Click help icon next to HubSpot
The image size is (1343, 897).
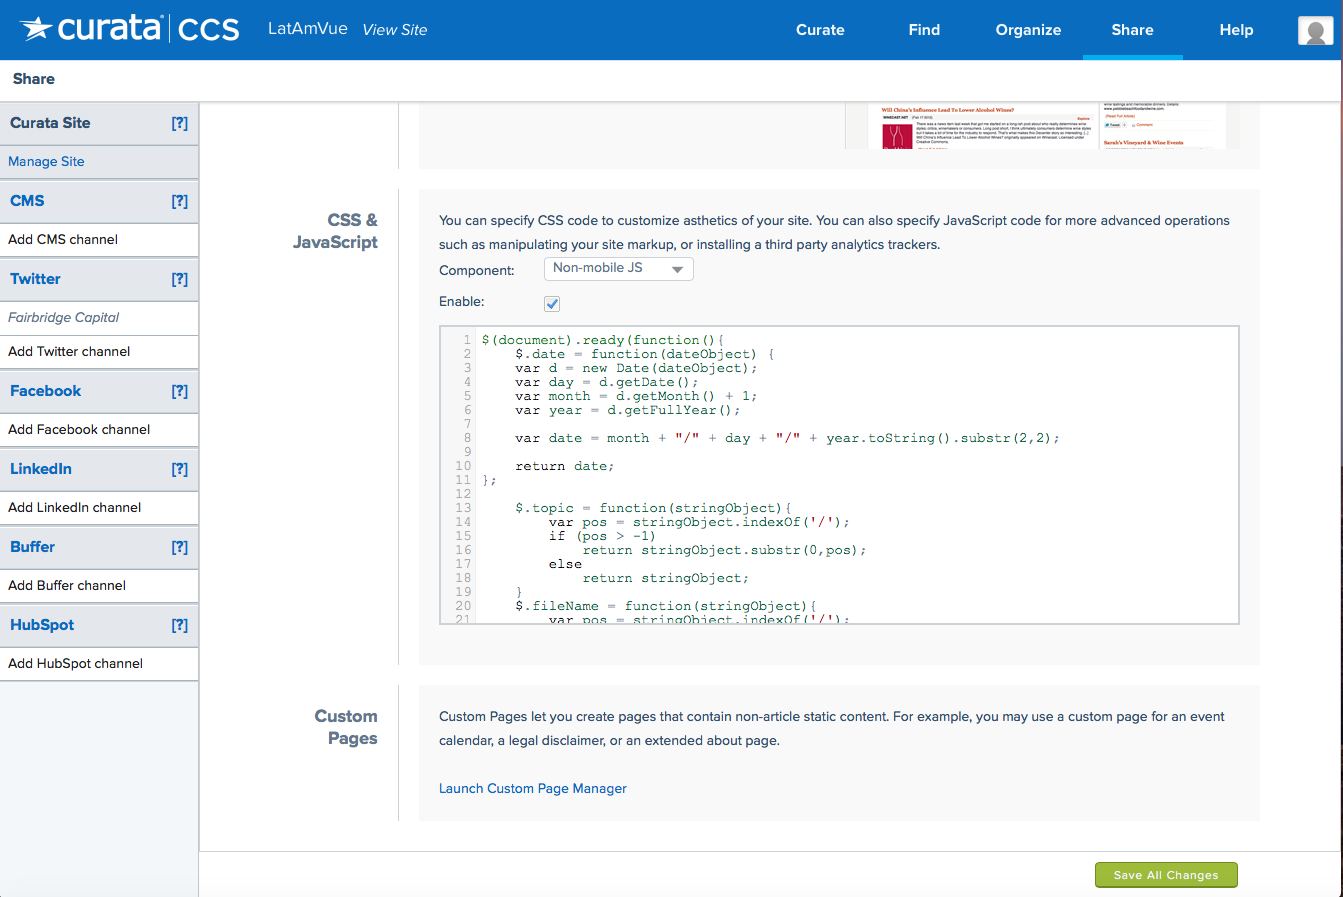click(179, 626)
